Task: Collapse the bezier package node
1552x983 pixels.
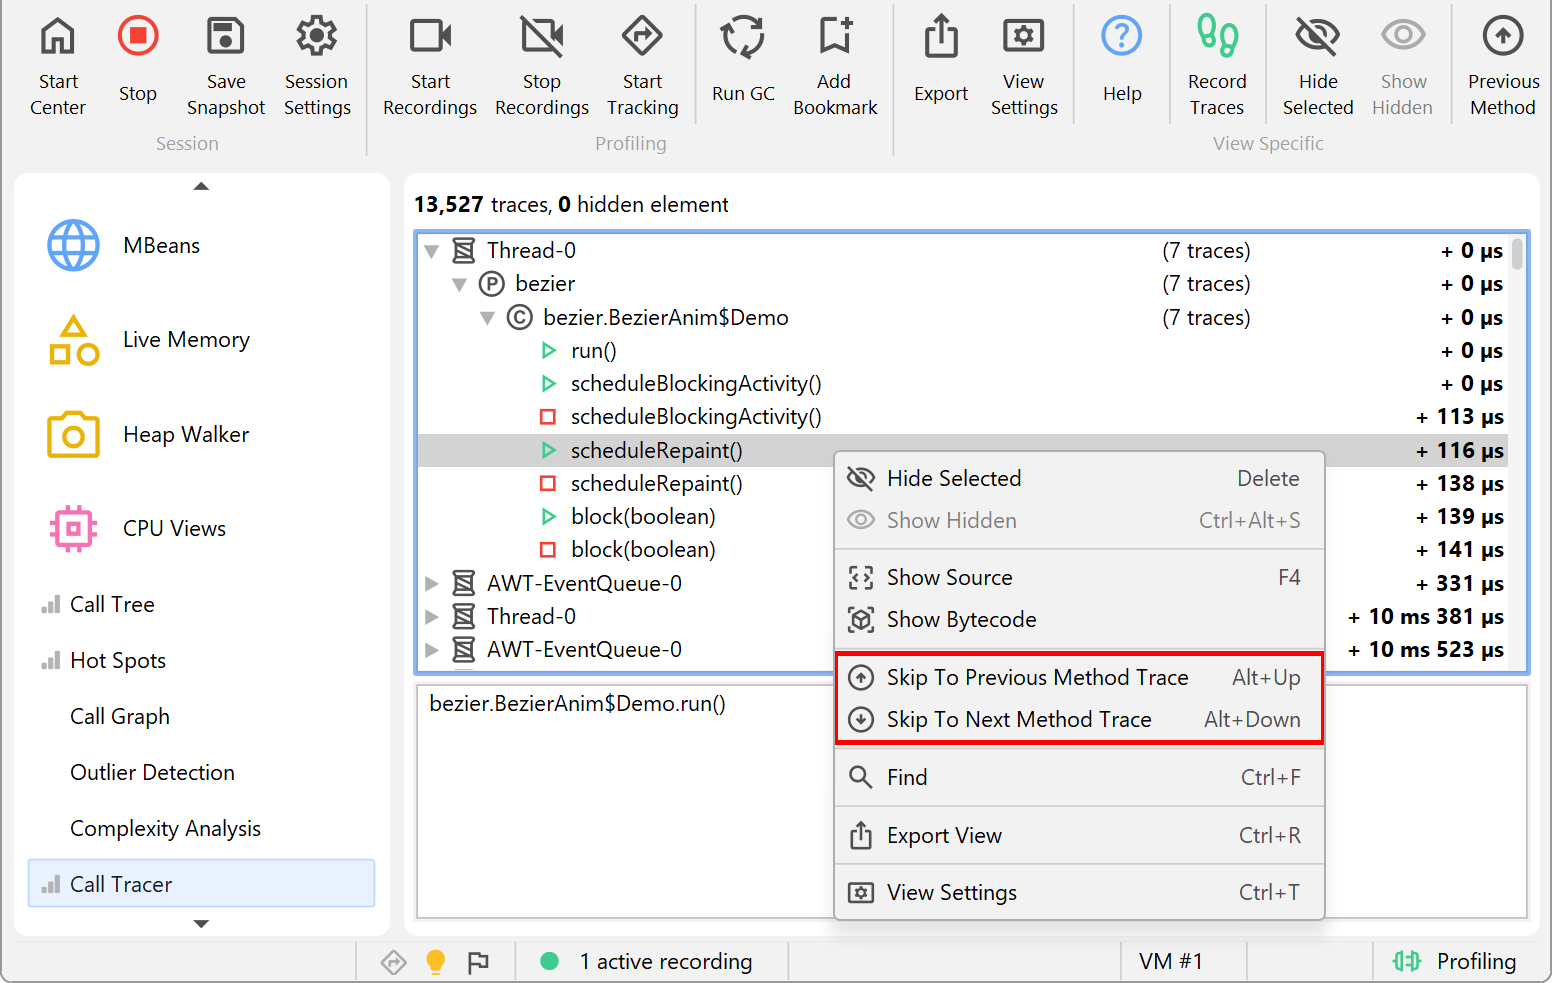Action: 460,284
